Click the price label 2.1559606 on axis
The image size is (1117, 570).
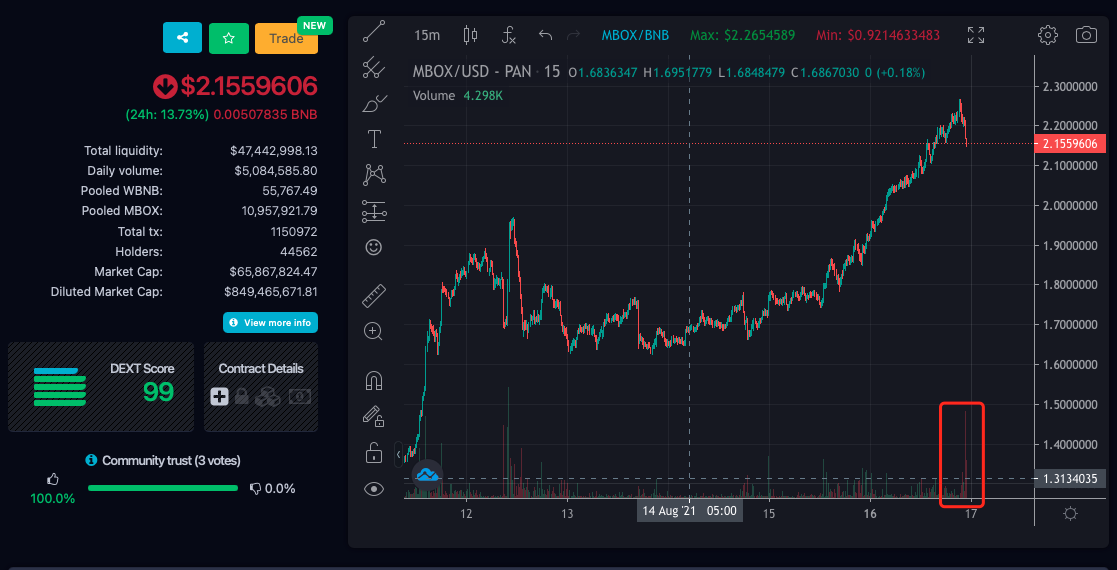1072,144
